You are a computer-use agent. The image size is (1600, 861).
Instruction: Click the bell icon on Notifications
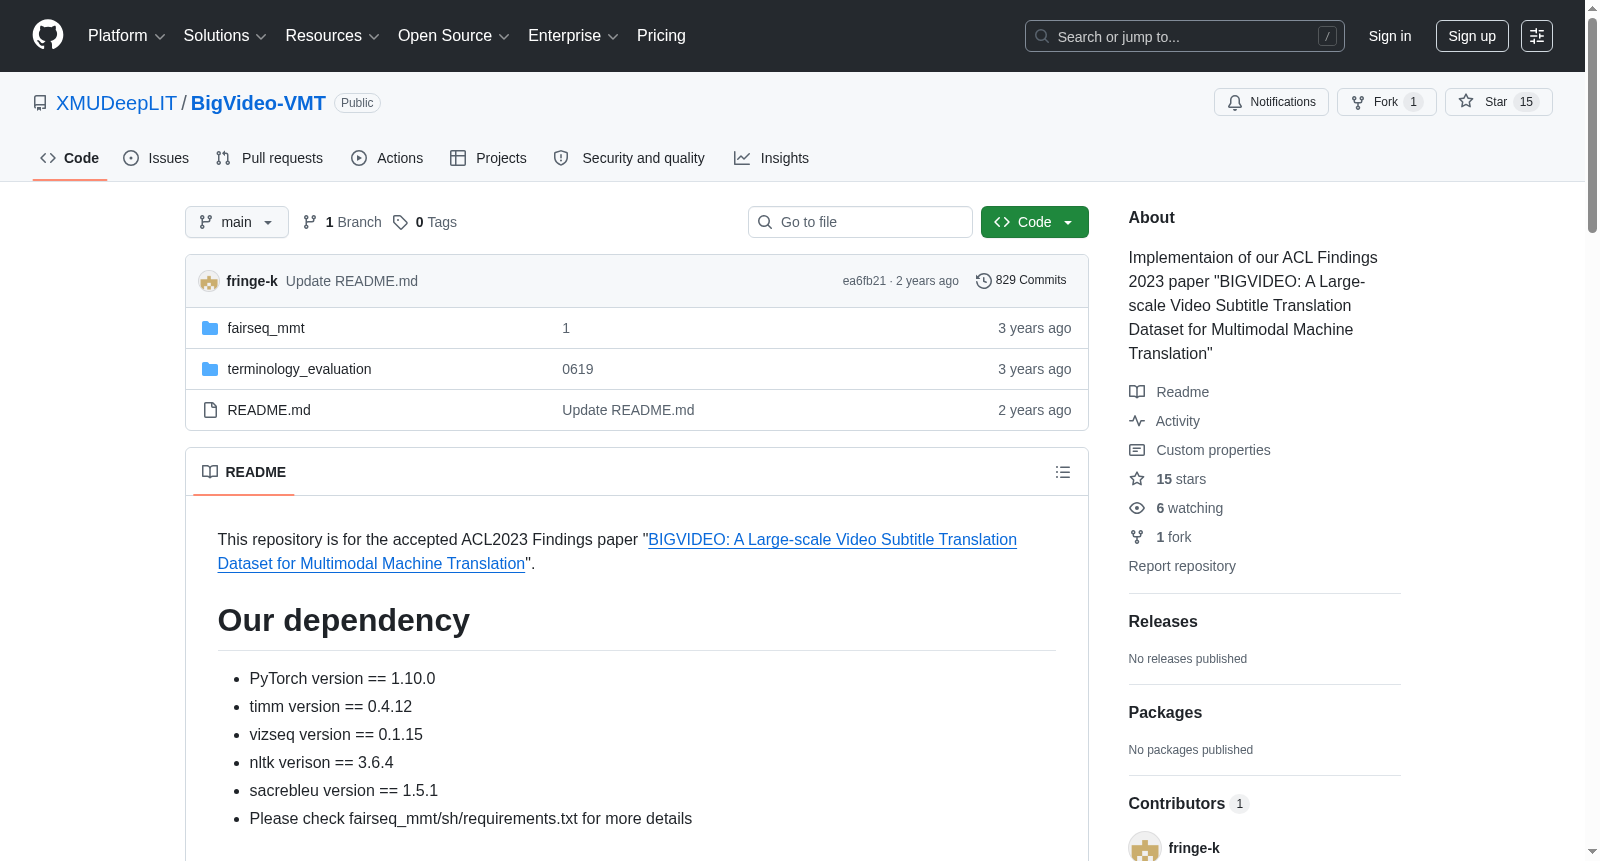(x=1235, y=102)
